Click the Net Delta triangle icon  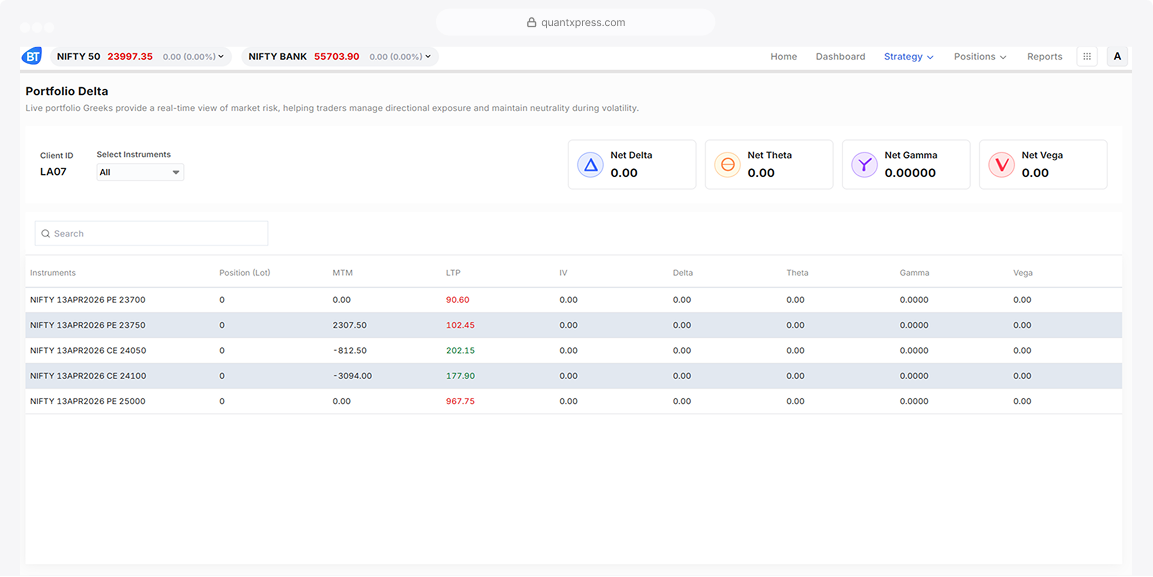590,165
